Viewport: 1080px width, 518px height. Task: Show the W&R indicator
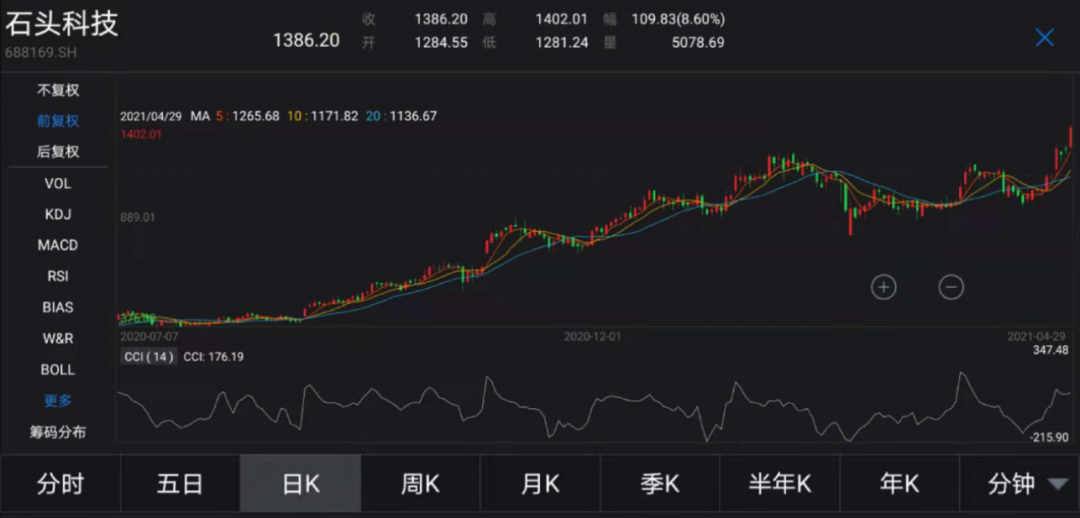click(x=58, y=338)
